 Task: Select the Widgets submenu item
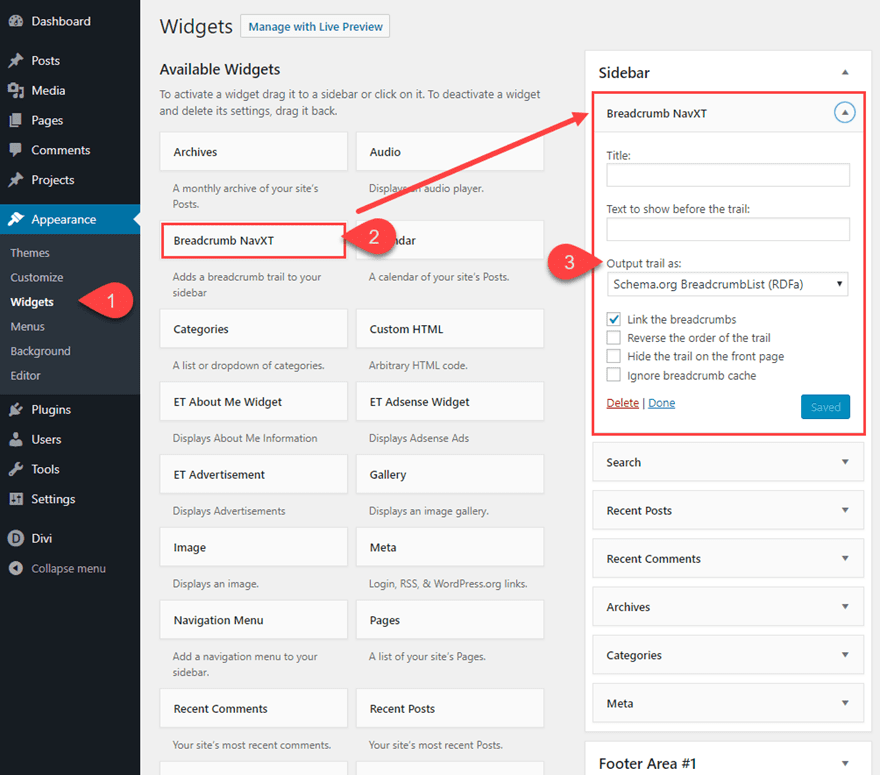click(x=32, y=302)
